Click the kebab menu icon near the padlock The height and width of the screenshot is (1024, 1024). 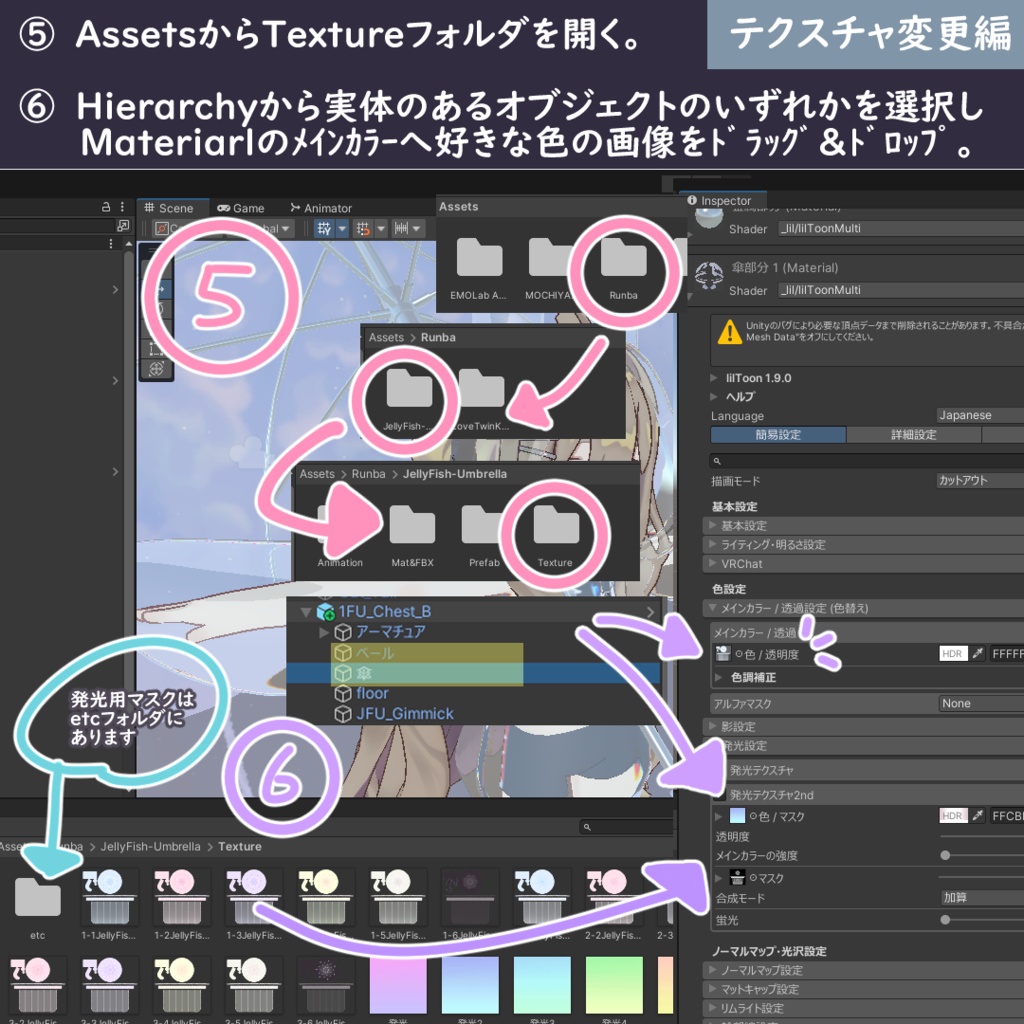point(122,207)
